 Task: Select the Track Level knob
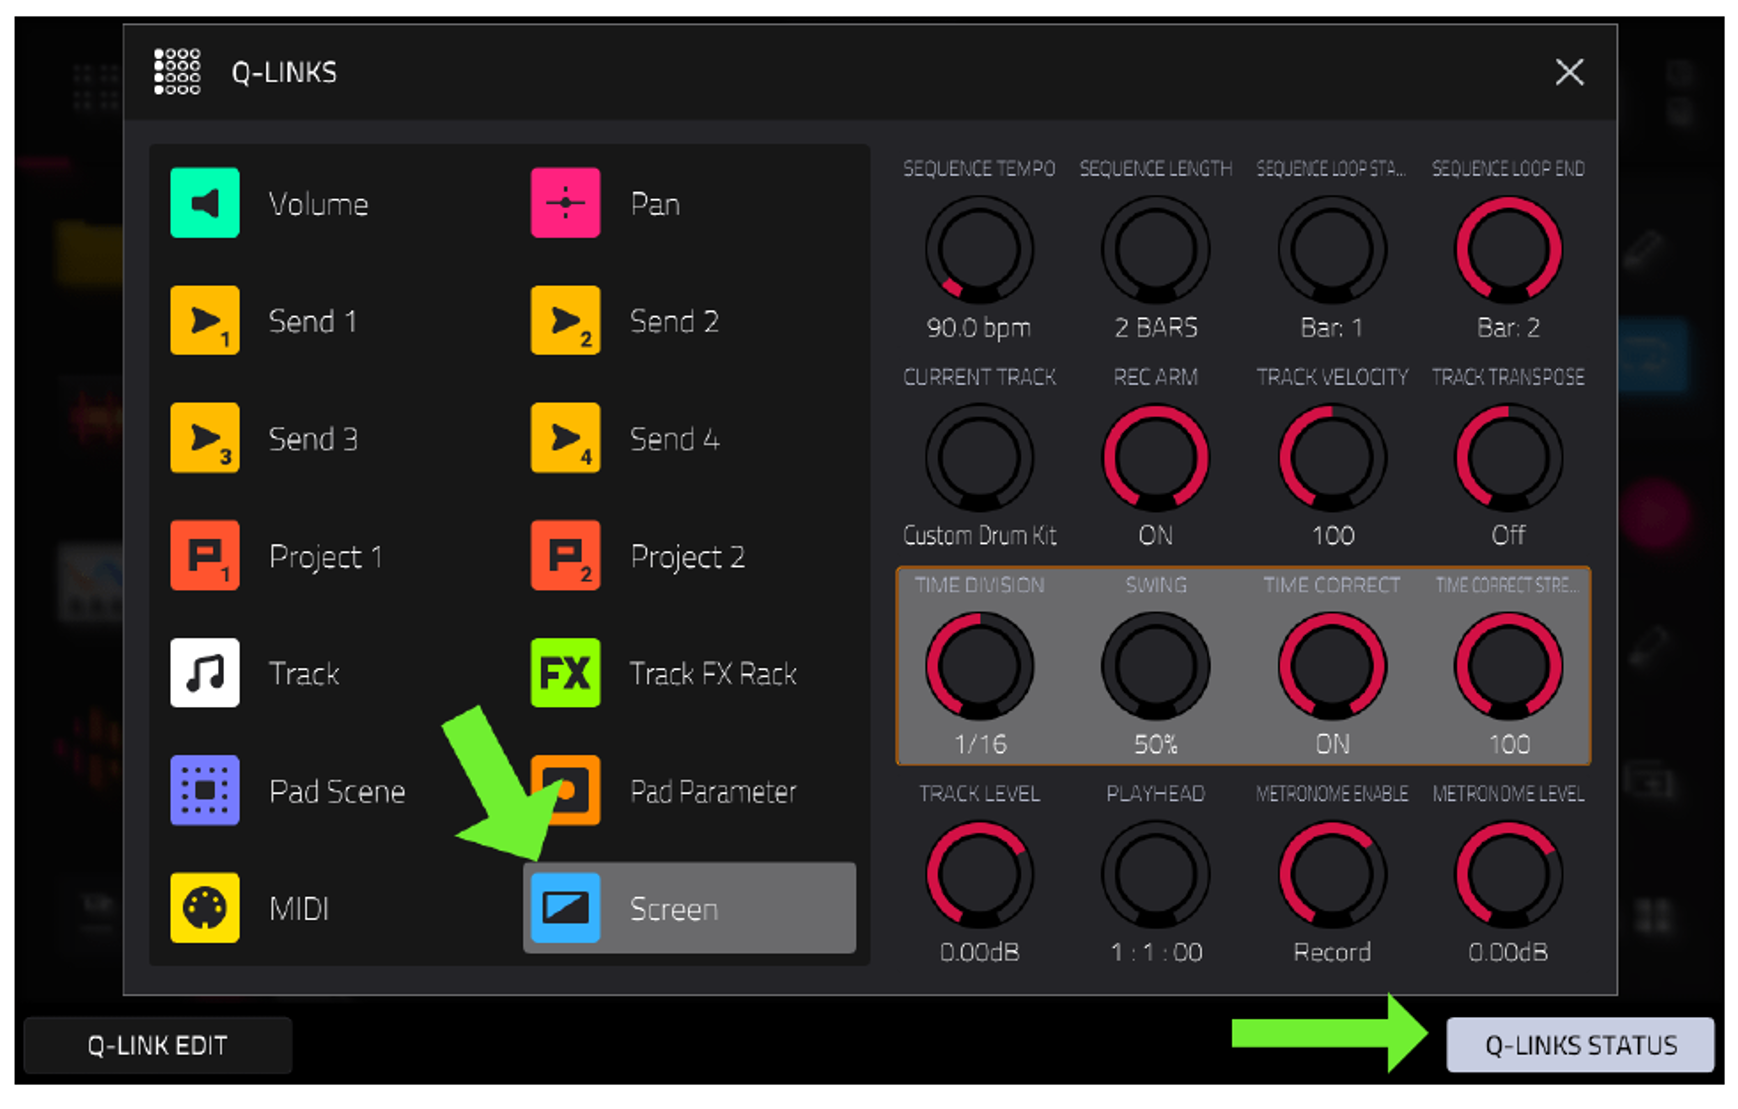(x=979, y=875)
